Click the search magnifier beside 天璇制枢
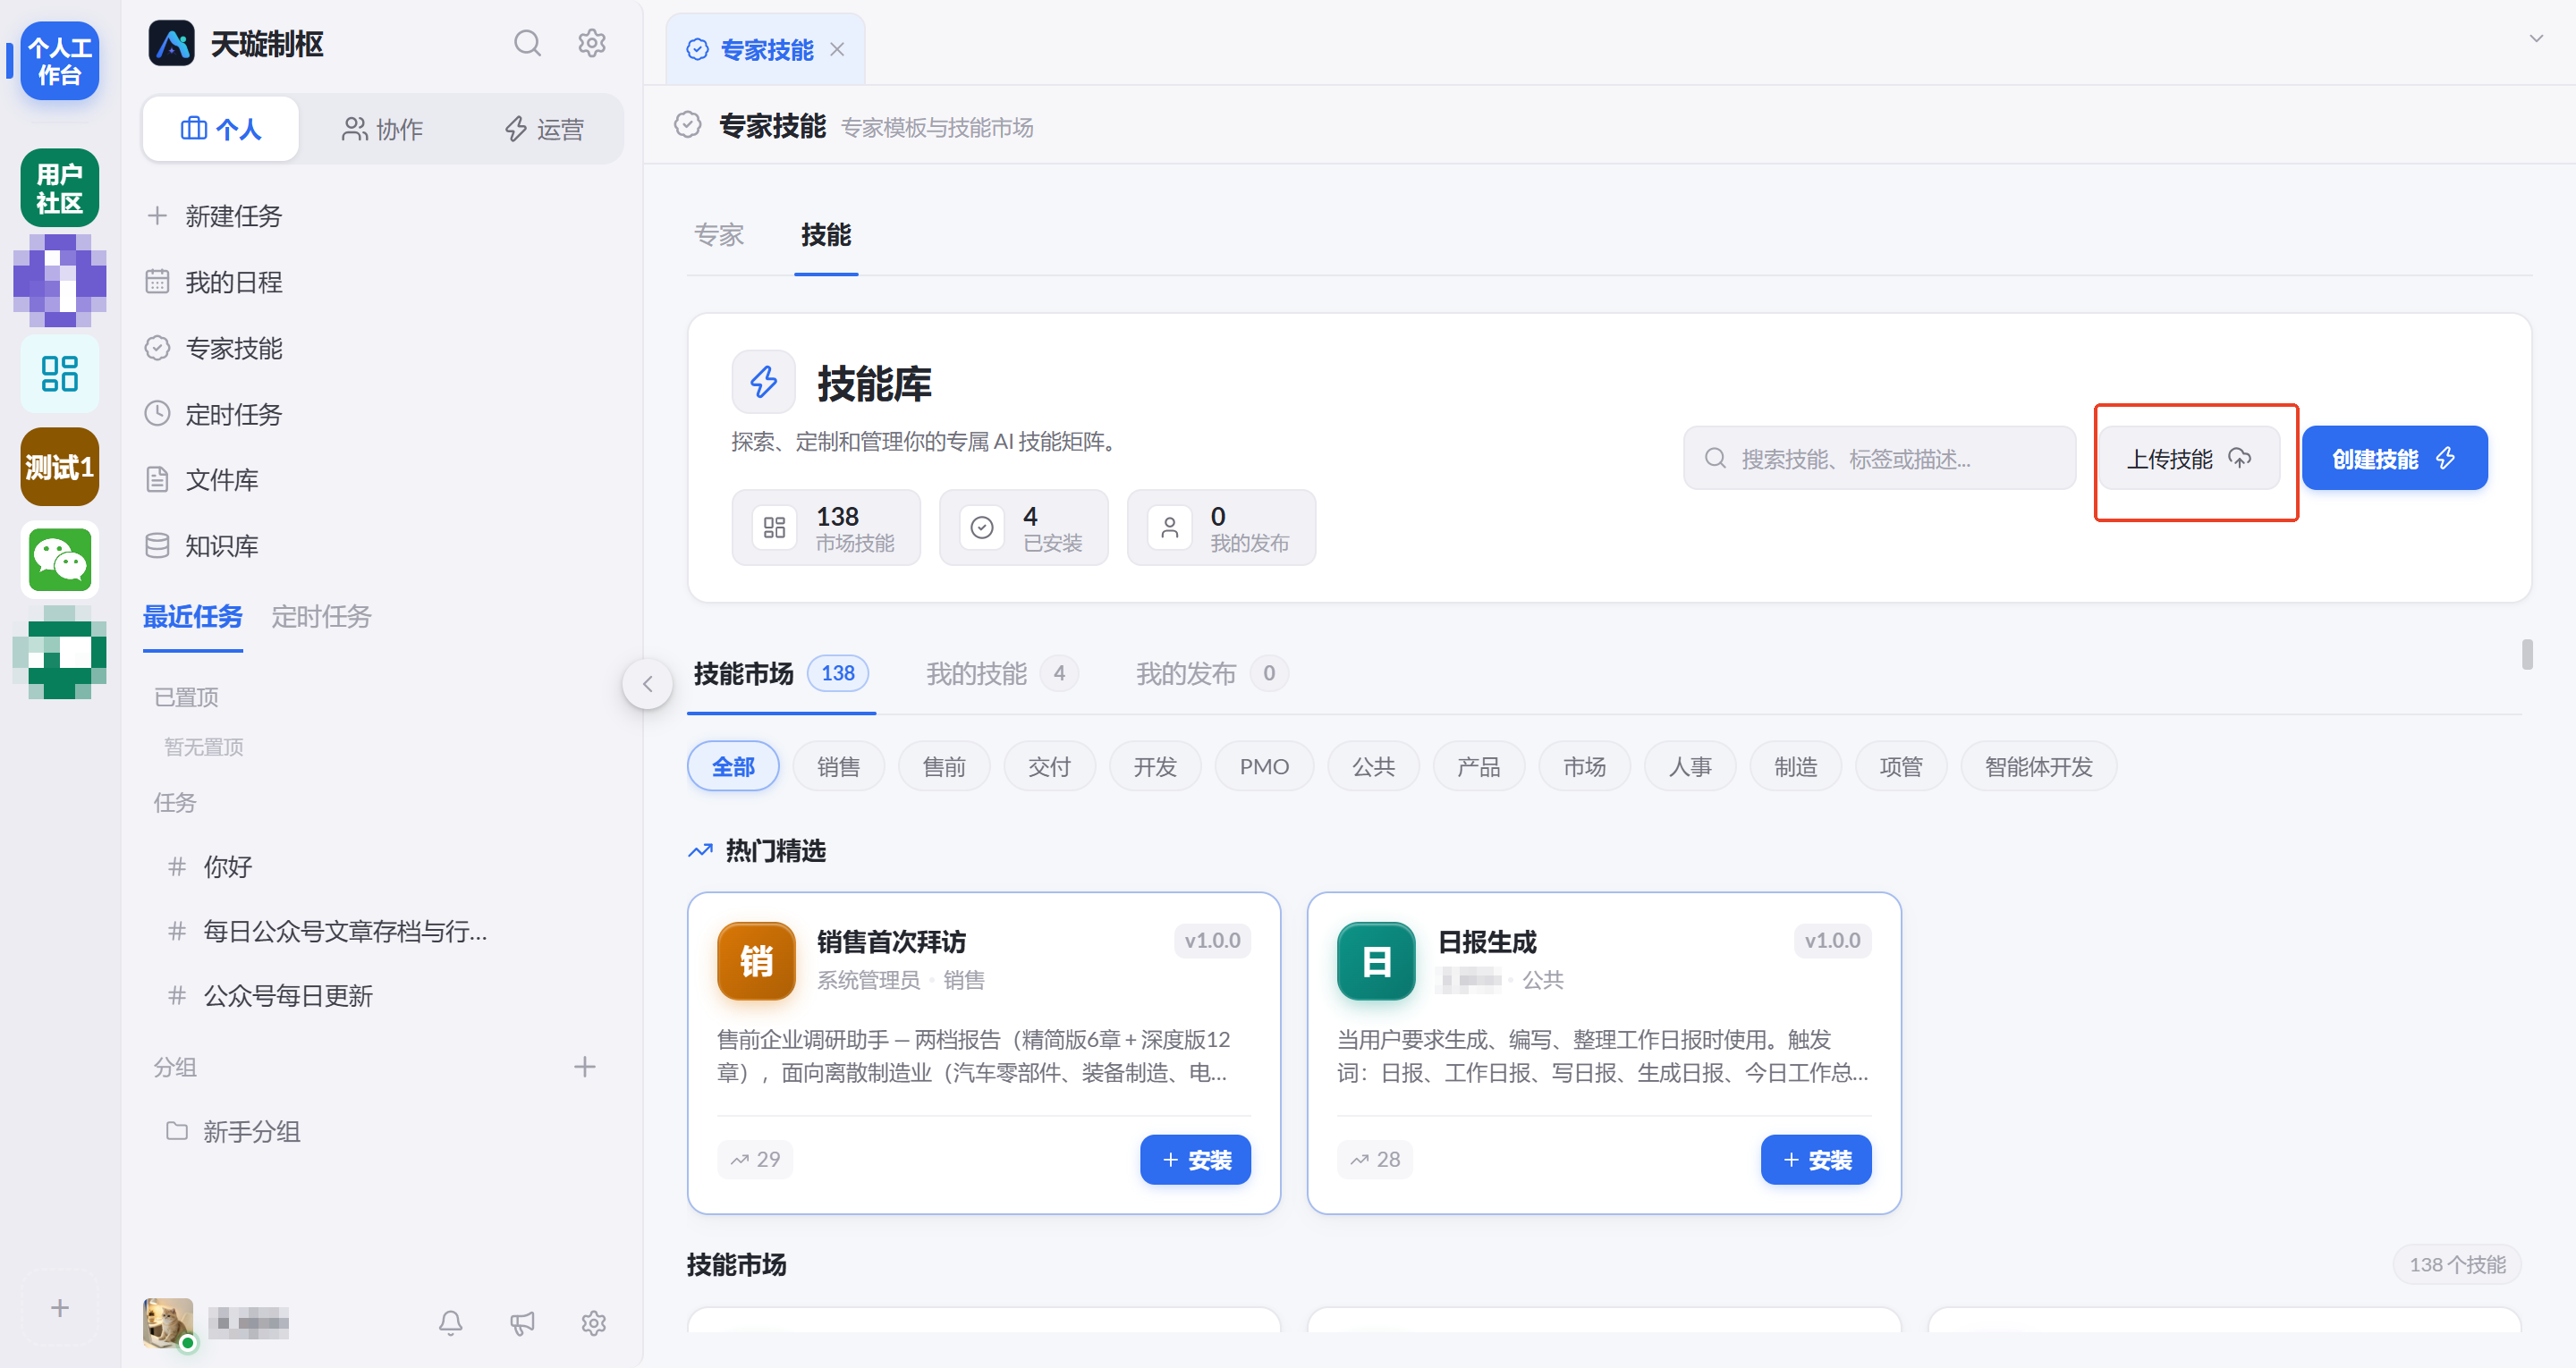 527,43
